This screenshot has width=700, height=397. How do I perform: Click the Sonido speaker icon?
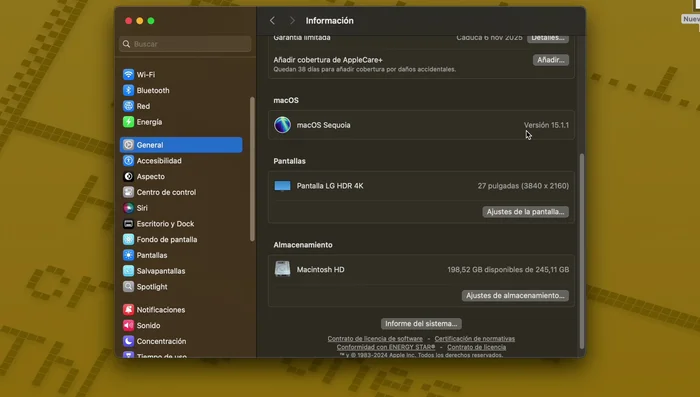[x=128, y=325]
